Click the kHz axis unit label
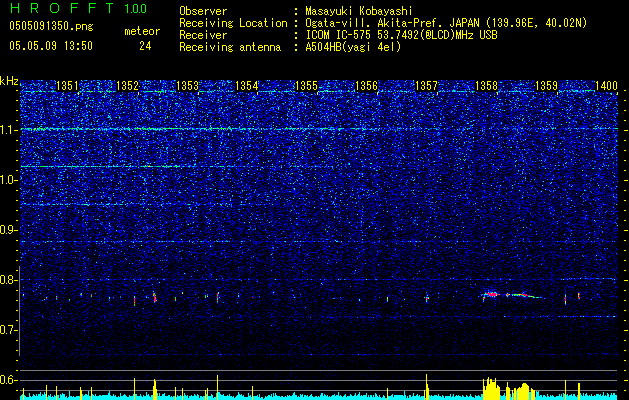This screenshot has height=400, width=629. 9,81
